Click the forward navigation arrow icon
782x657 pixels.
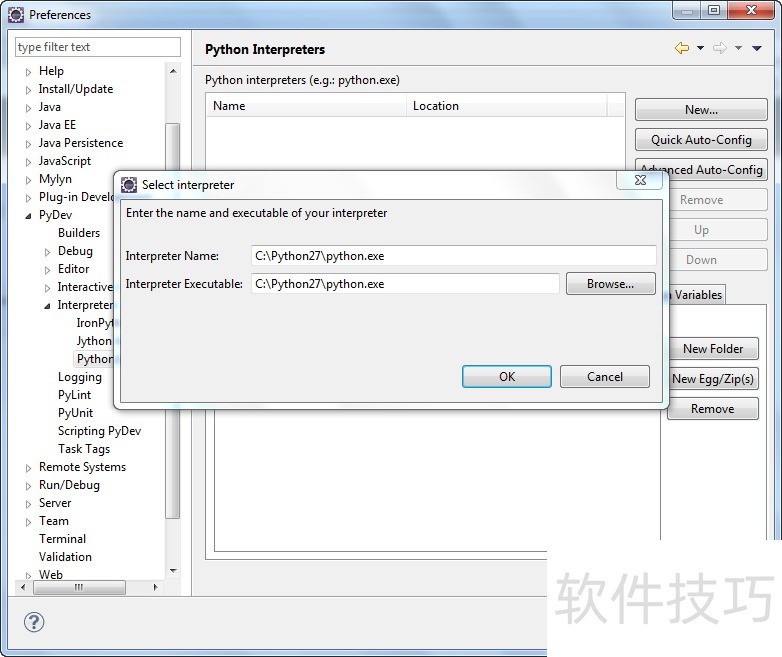point(719,48)
